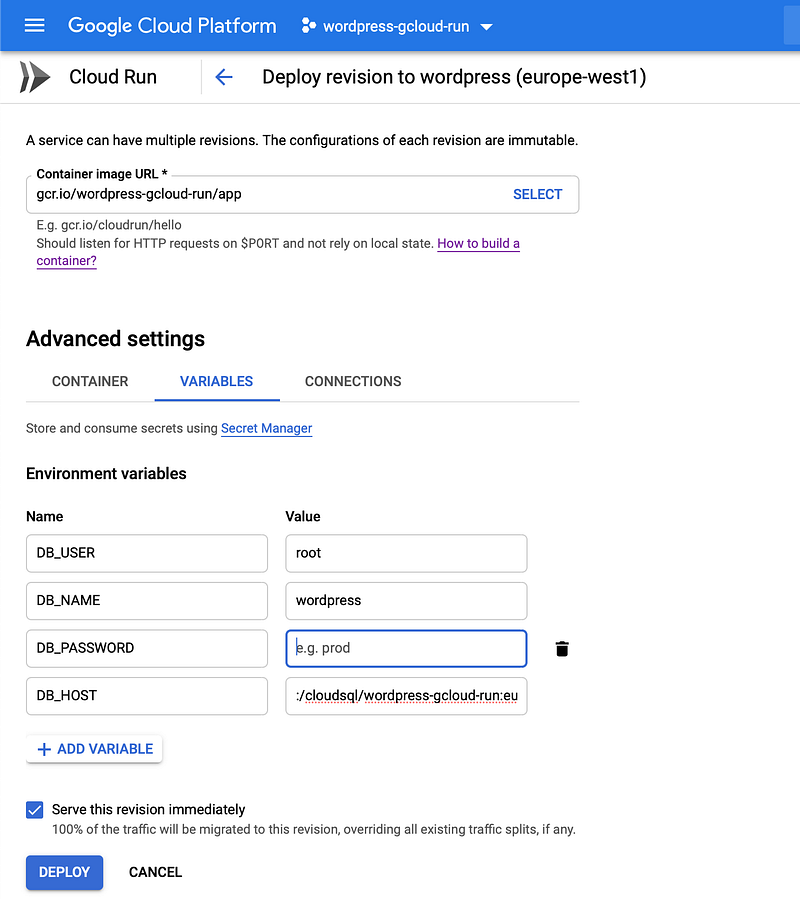Click the Advanced settings heading
The image size is (800, 901).
(x=116, y=339)
